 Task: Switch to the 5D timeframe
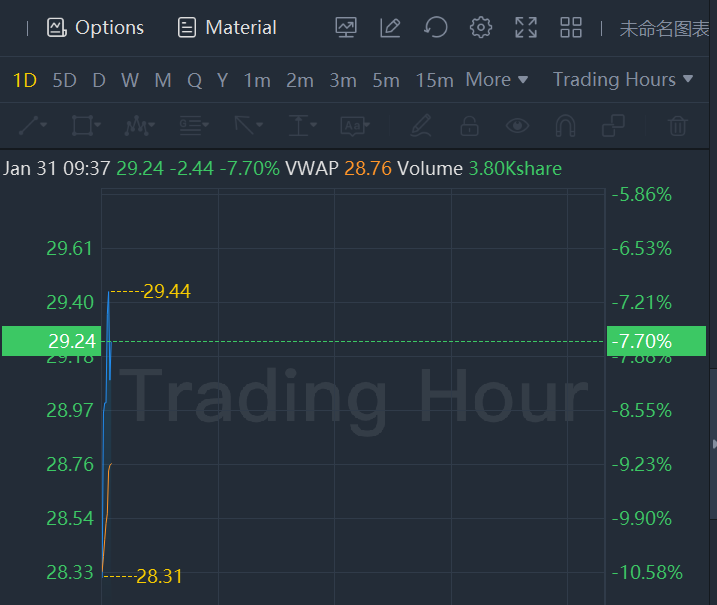tap(64, 80)
